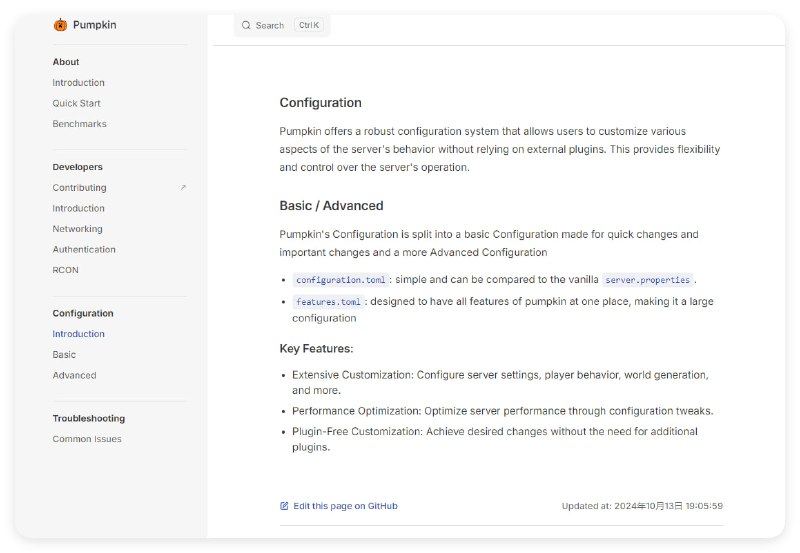Click the Pumpkin logo icon

point(60,25)
